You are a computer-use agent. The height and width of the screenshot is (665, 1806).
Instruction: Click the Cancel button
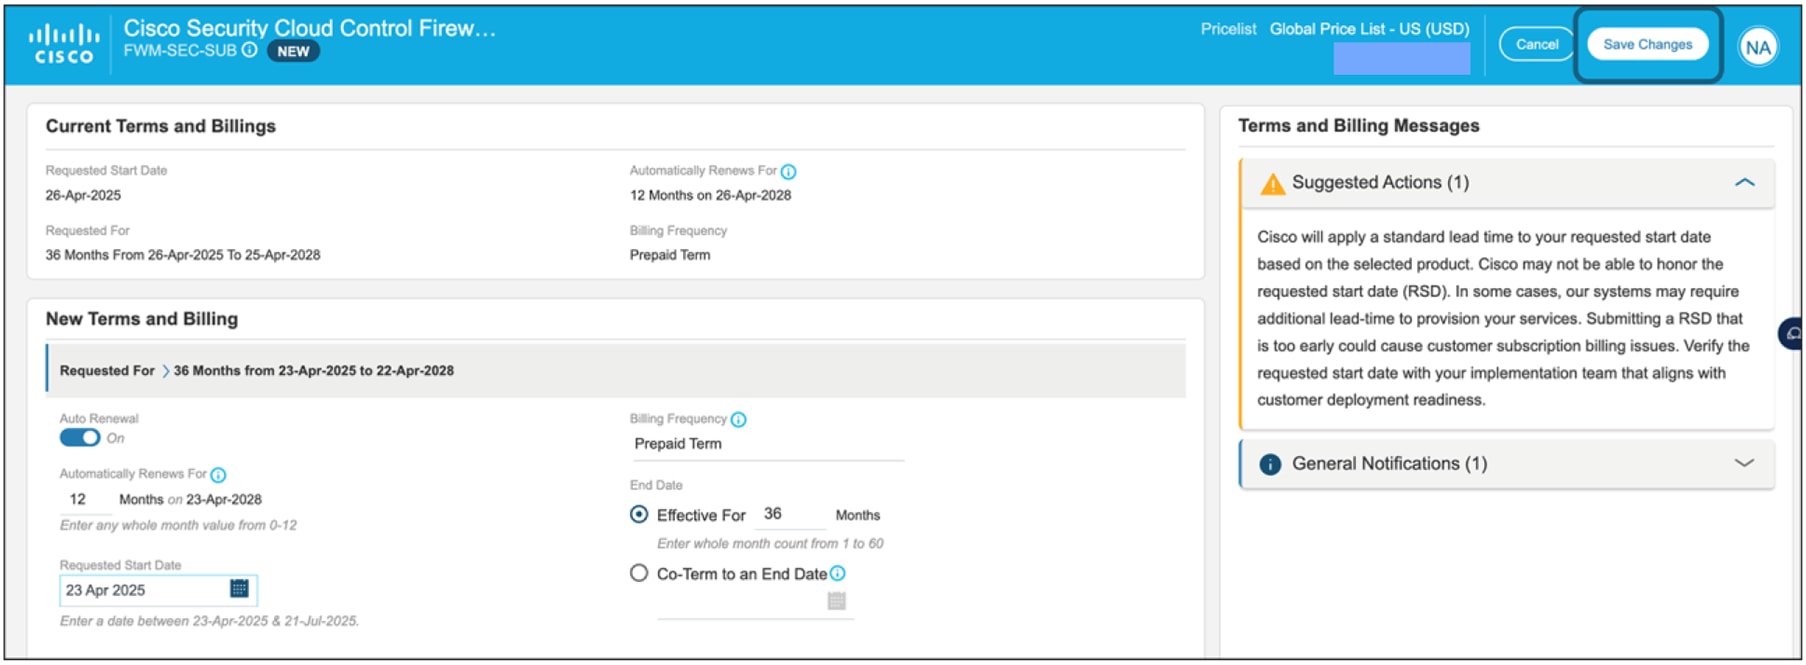1536,44
